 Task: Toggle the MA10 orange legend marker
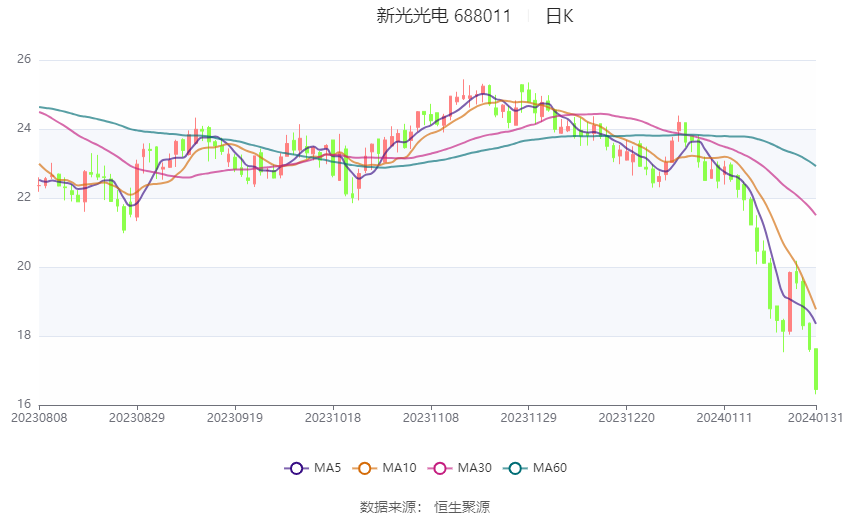click(364, 468)
